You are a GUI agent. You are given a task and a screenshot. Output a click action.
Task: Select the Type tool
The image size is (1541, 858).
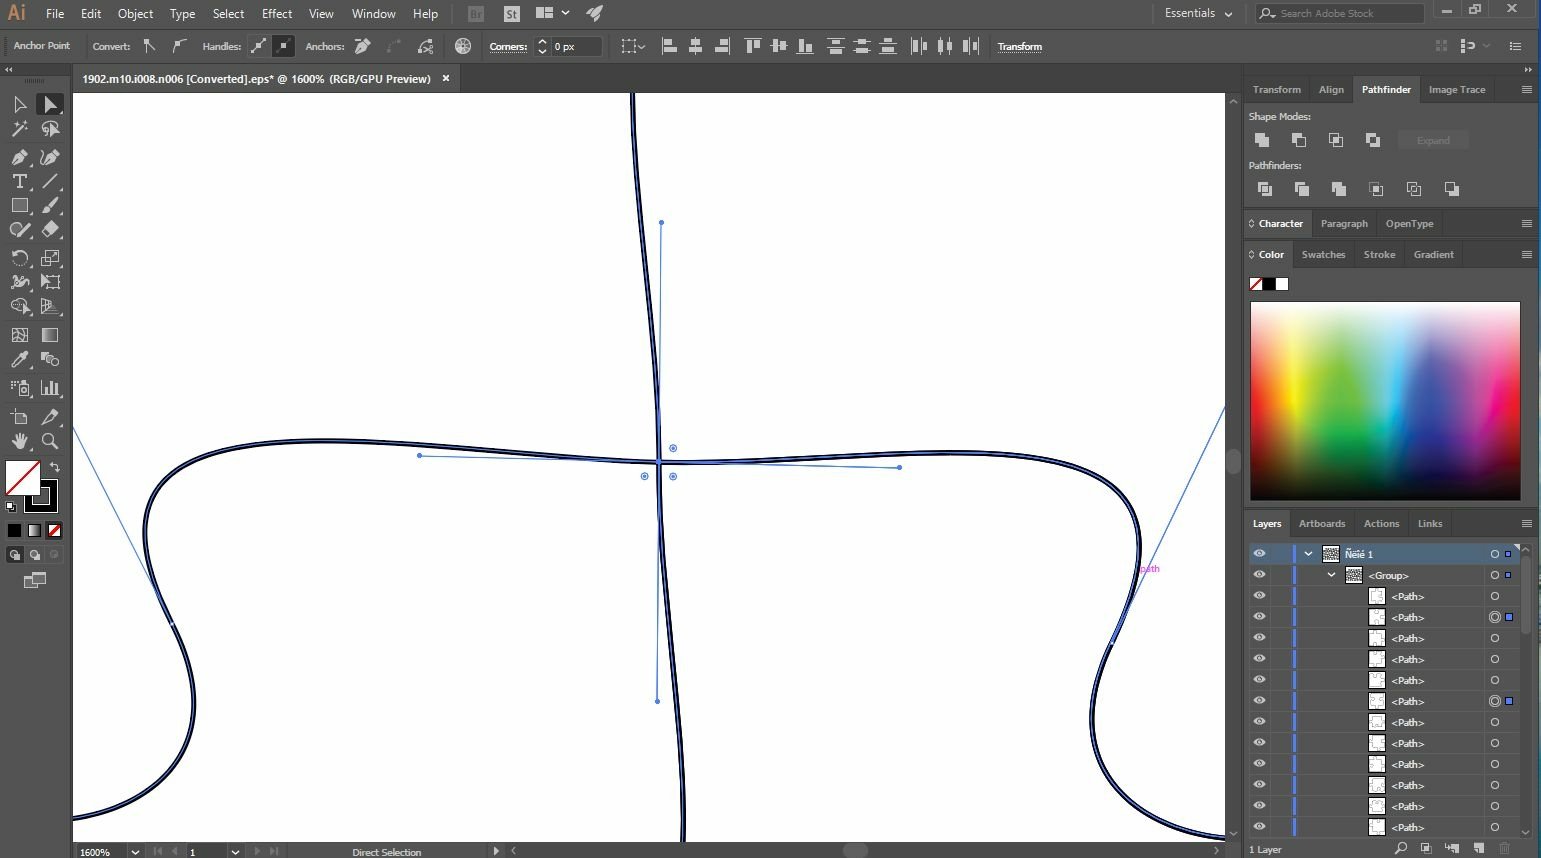(19, 181)
